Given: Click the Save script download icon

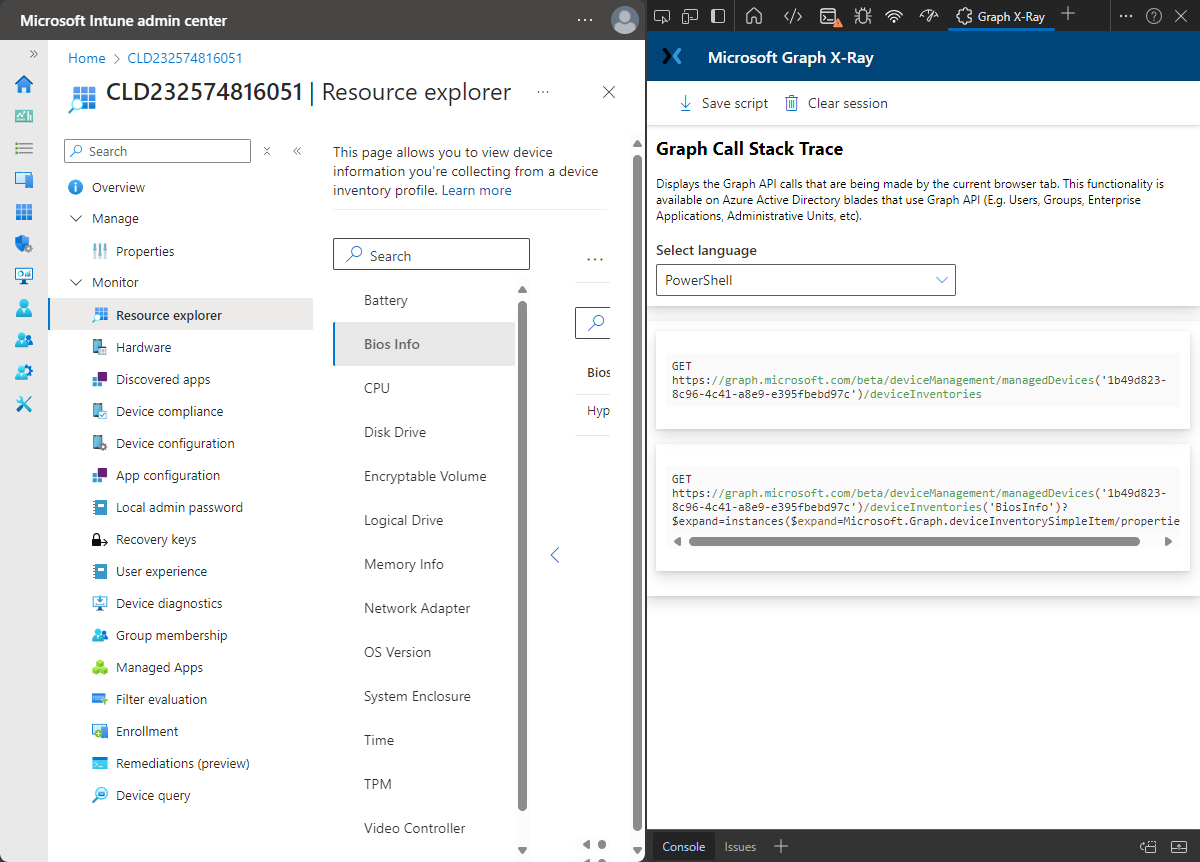Looking at the screenshot, I should point(685,103).
